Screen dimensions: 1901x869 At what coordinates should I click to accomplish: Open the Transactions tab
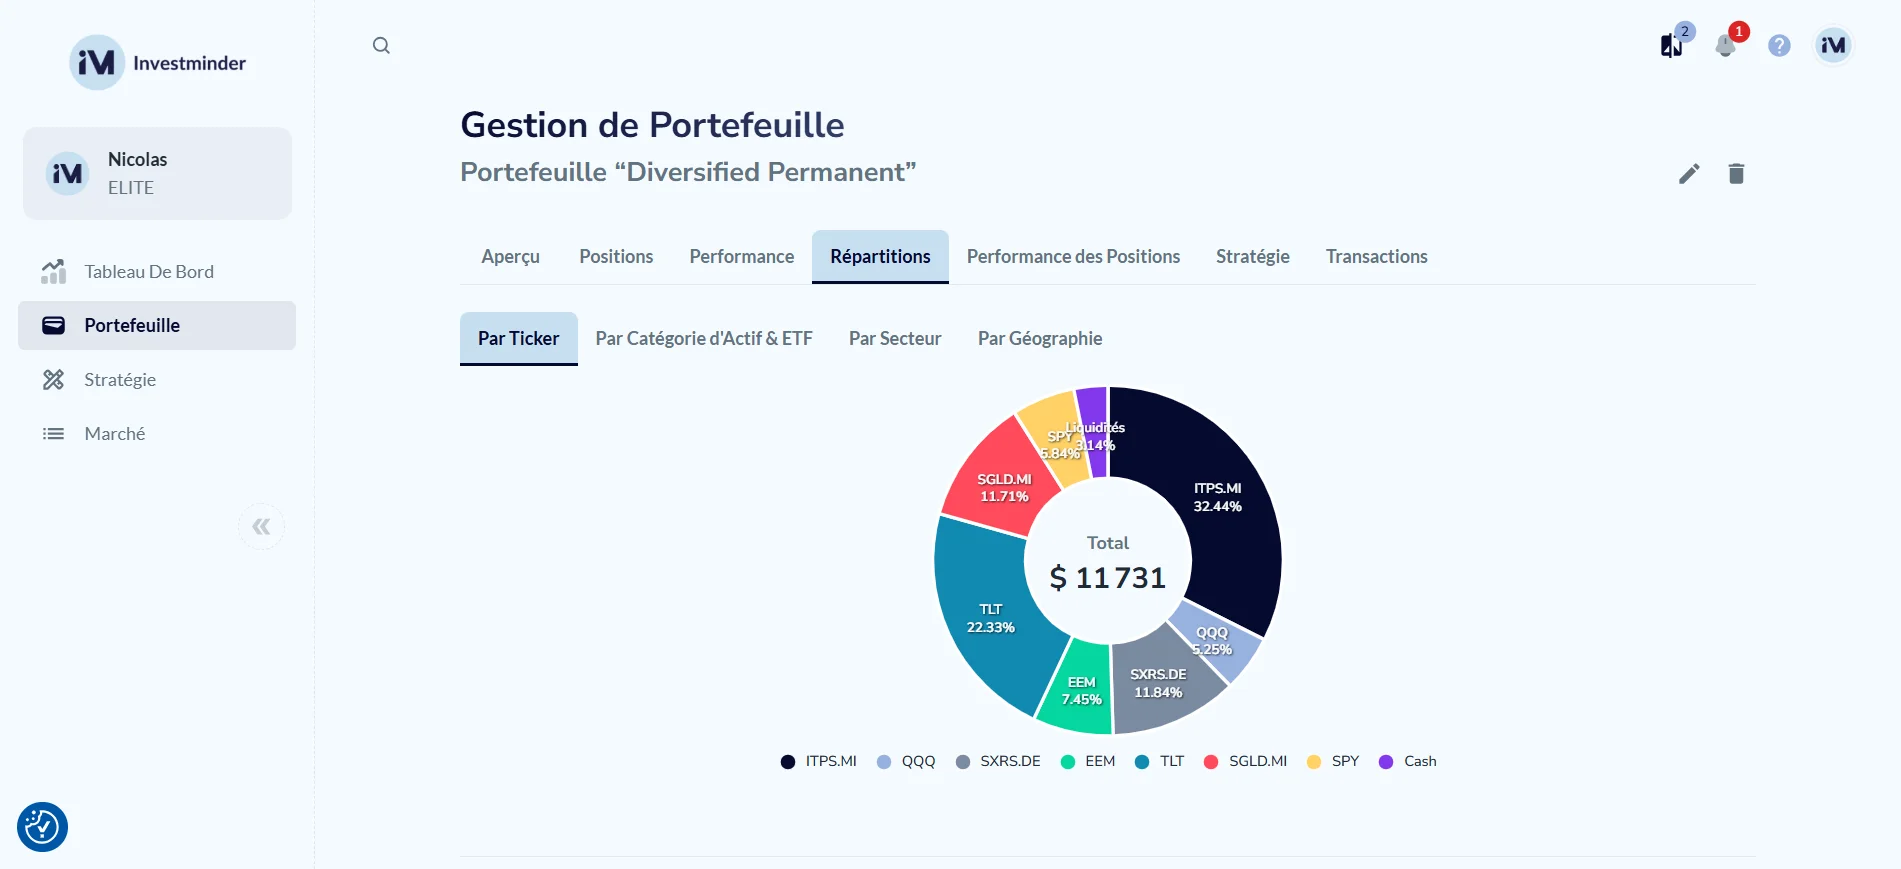click(1376, 257)
